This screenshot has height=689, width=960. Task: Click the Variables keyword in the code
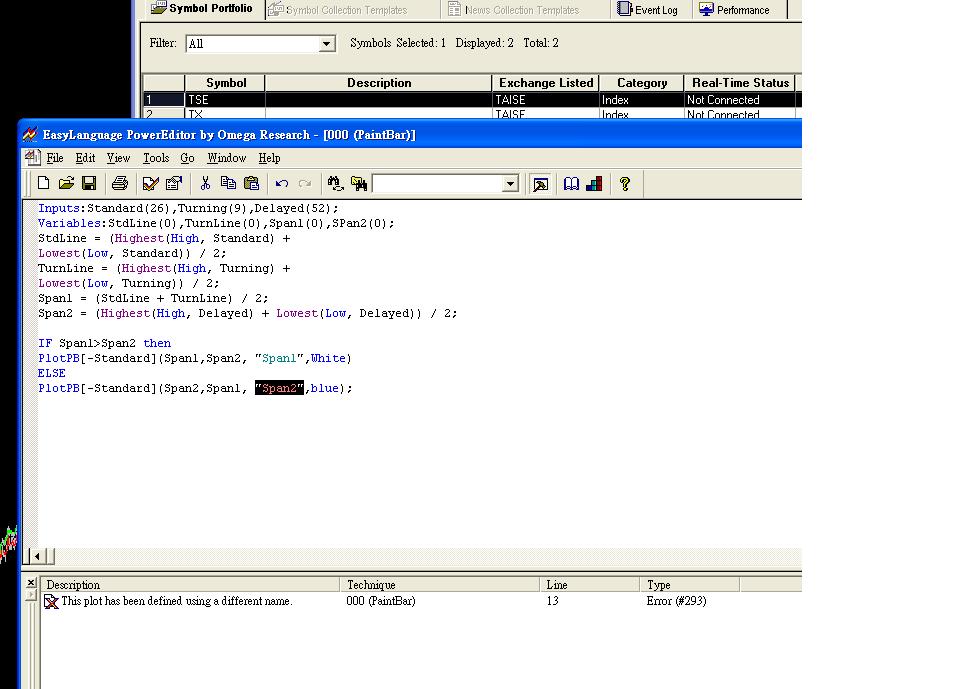69,224
